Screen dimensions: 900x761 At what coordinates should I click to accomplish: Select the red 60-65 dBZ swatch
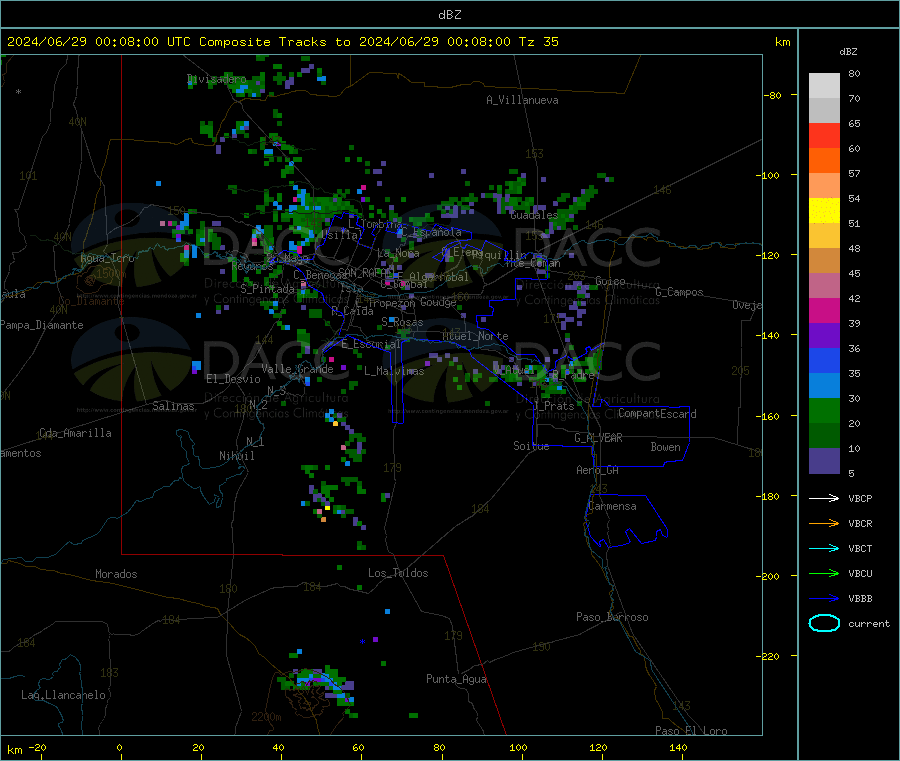click(x=824, y=135)
